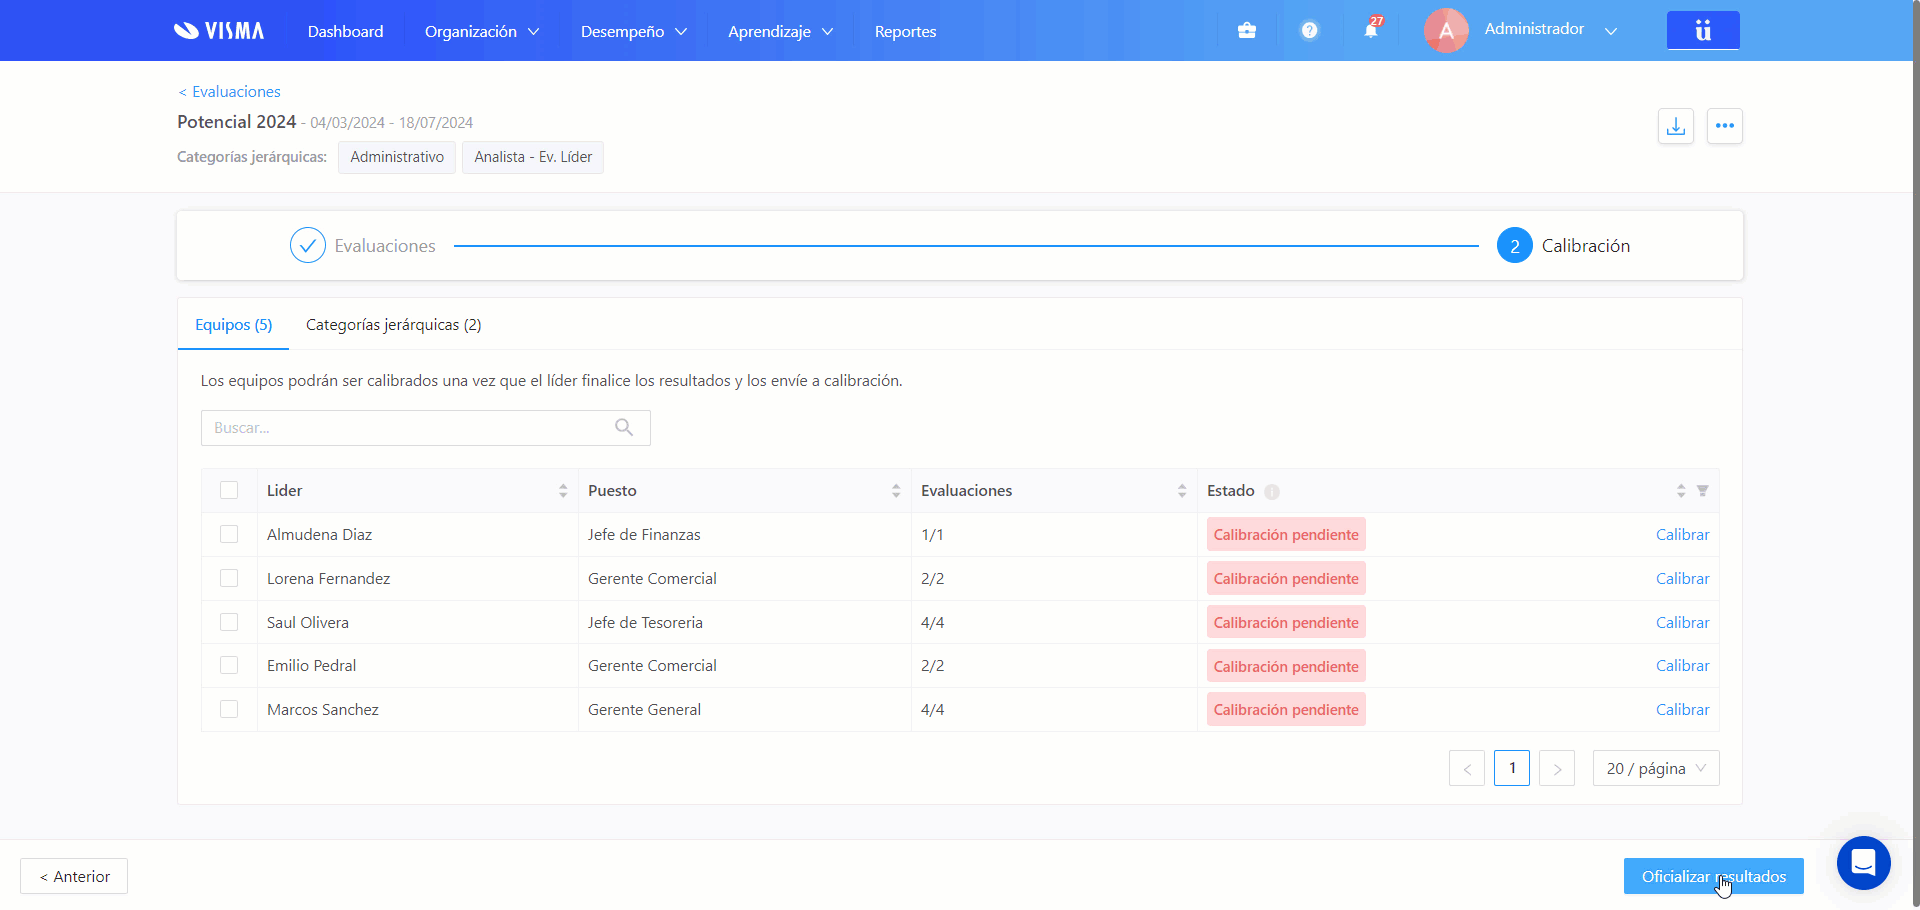
Task: Check the Emilio Pedral row checkbox
Action: tap(229, 665)
